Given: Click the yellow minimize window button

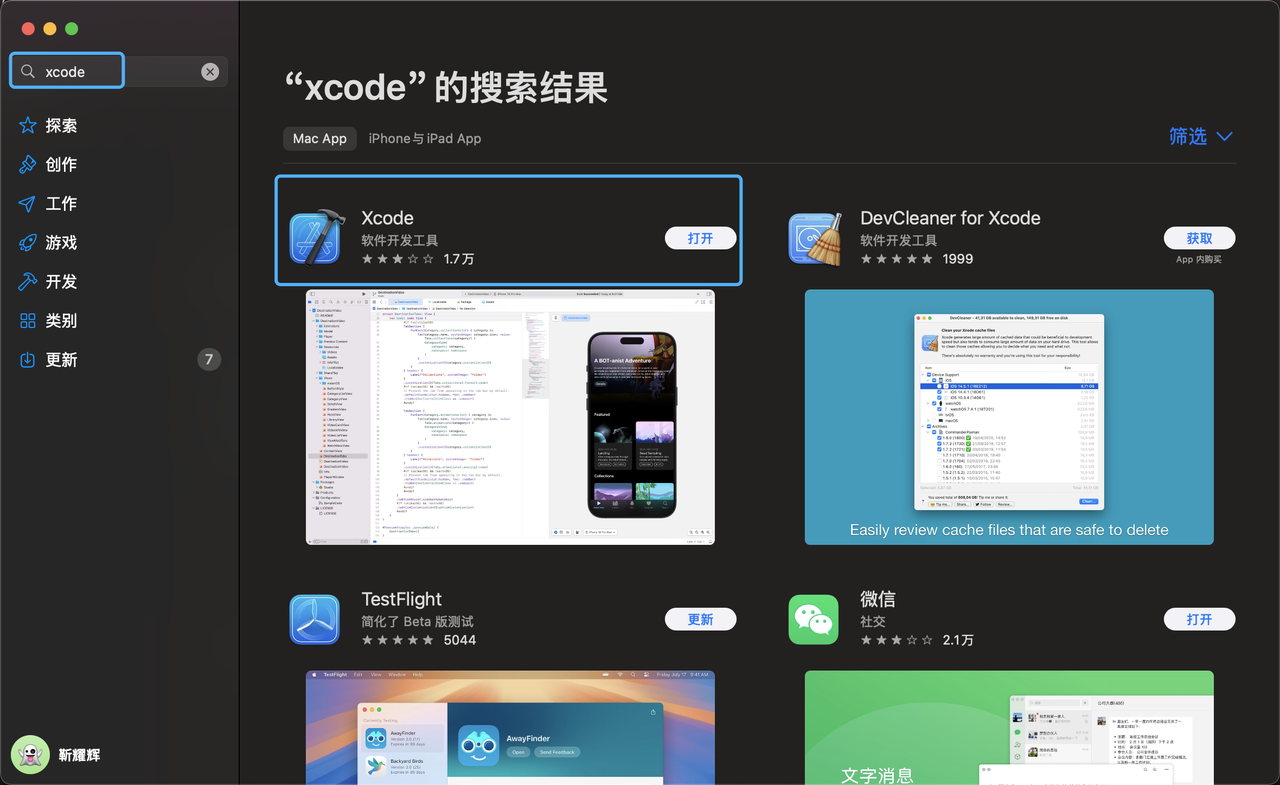Looking at the screenshot, I should point(49,29).
